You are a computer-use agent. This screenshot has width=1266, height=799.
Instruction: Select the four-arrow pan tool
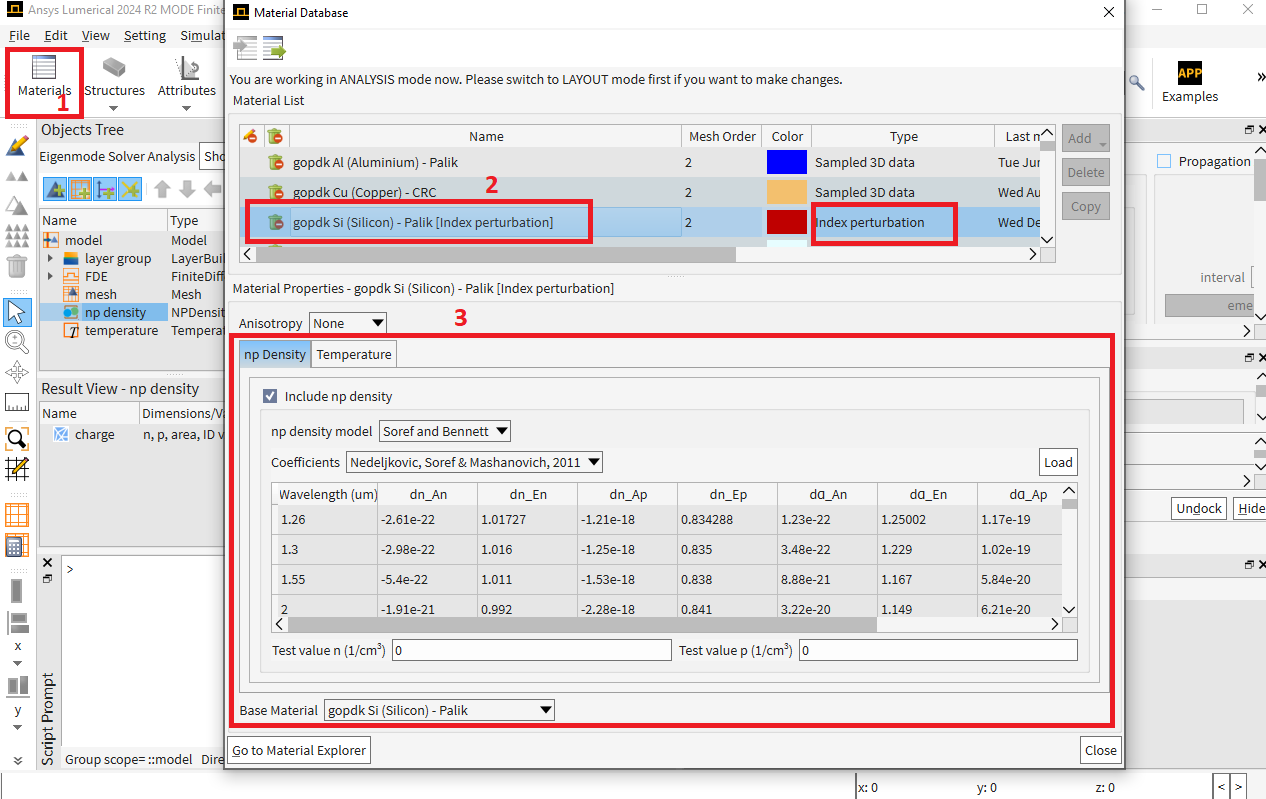point(17,373)
